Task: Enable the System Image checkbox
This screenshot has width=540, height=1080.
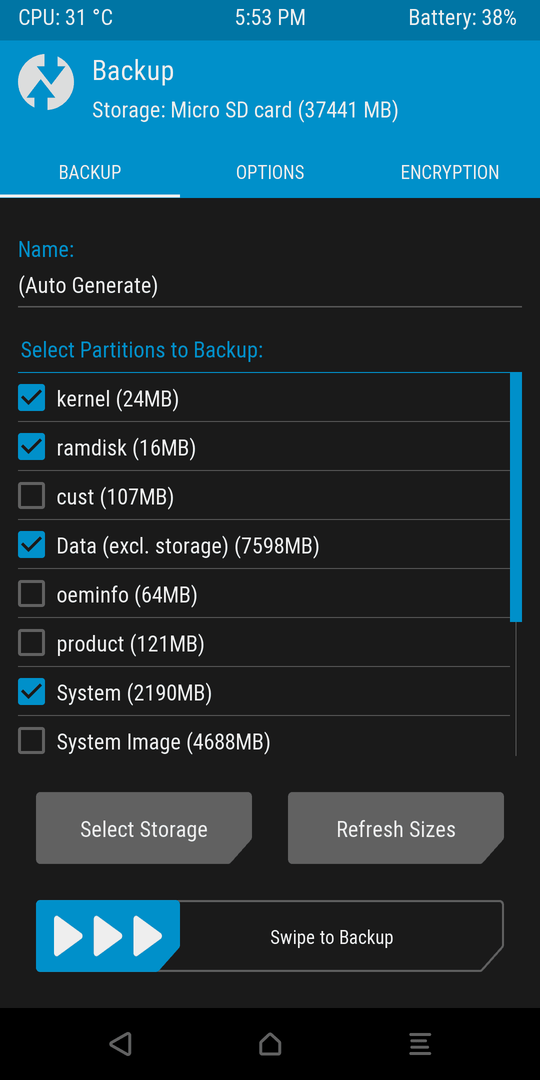Action: [x=32, y=741]
